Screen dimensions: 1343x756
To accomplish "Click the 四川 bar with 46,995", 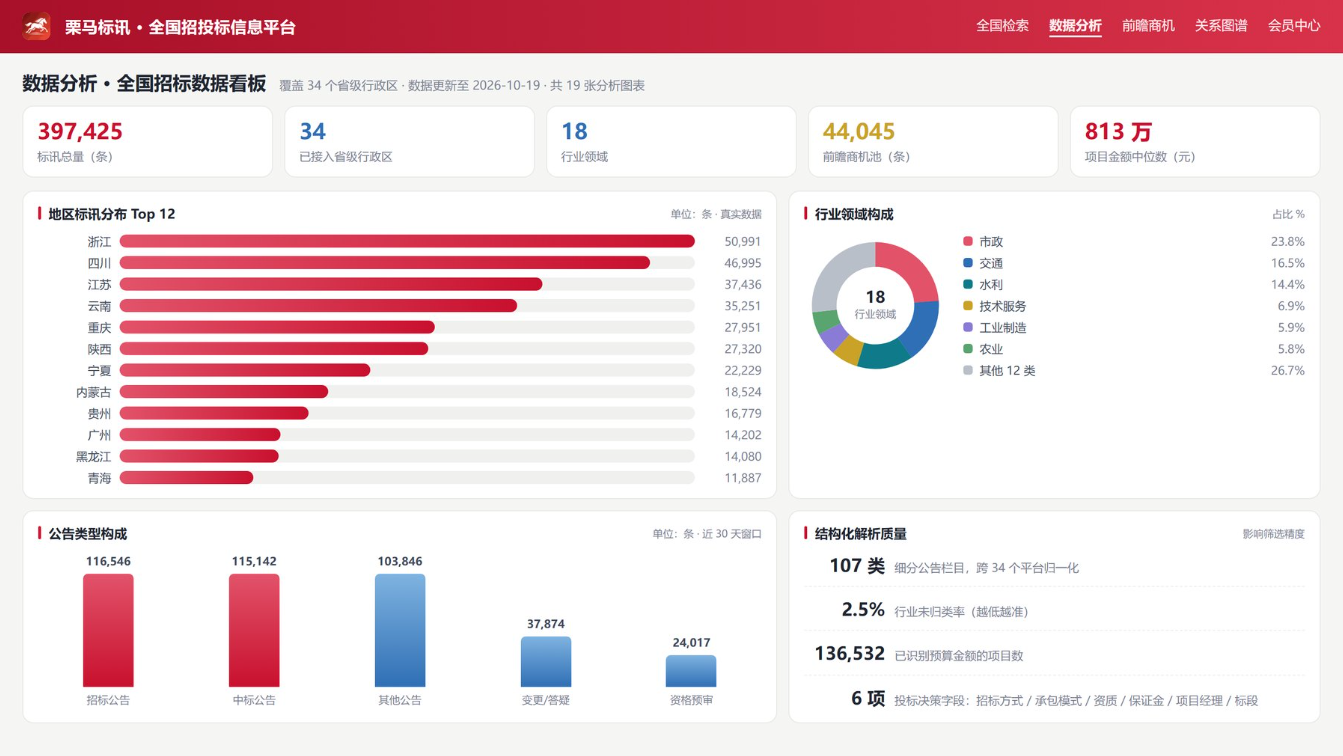I will [385, 263].
